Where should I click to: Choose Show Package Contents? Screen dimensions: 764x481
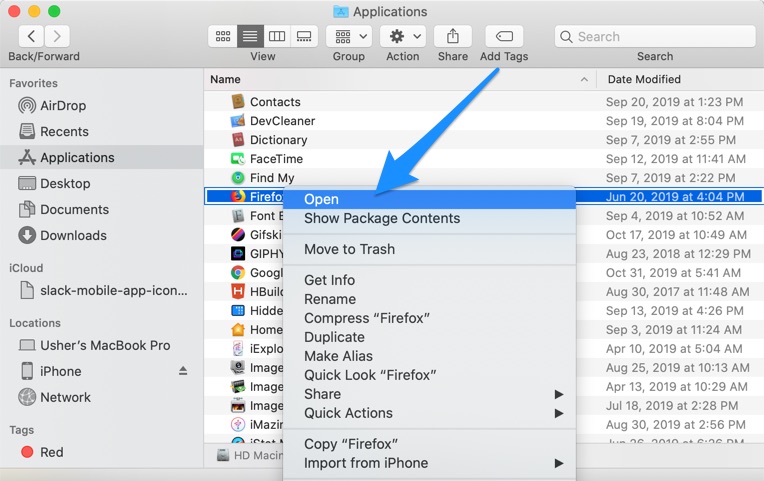coord(382,218)
